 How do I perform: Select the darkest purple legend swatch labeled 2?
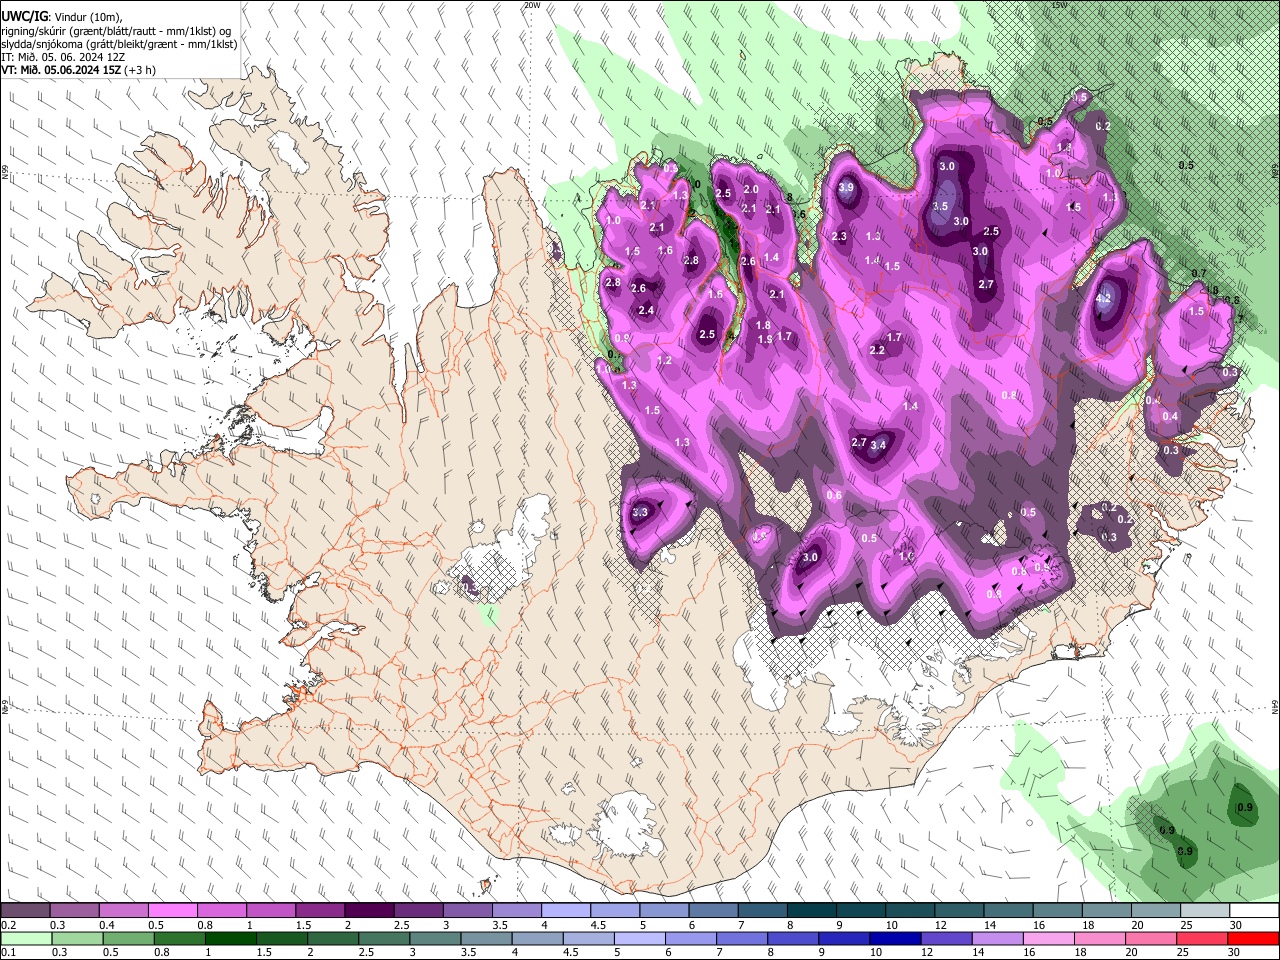pos(369,910)
